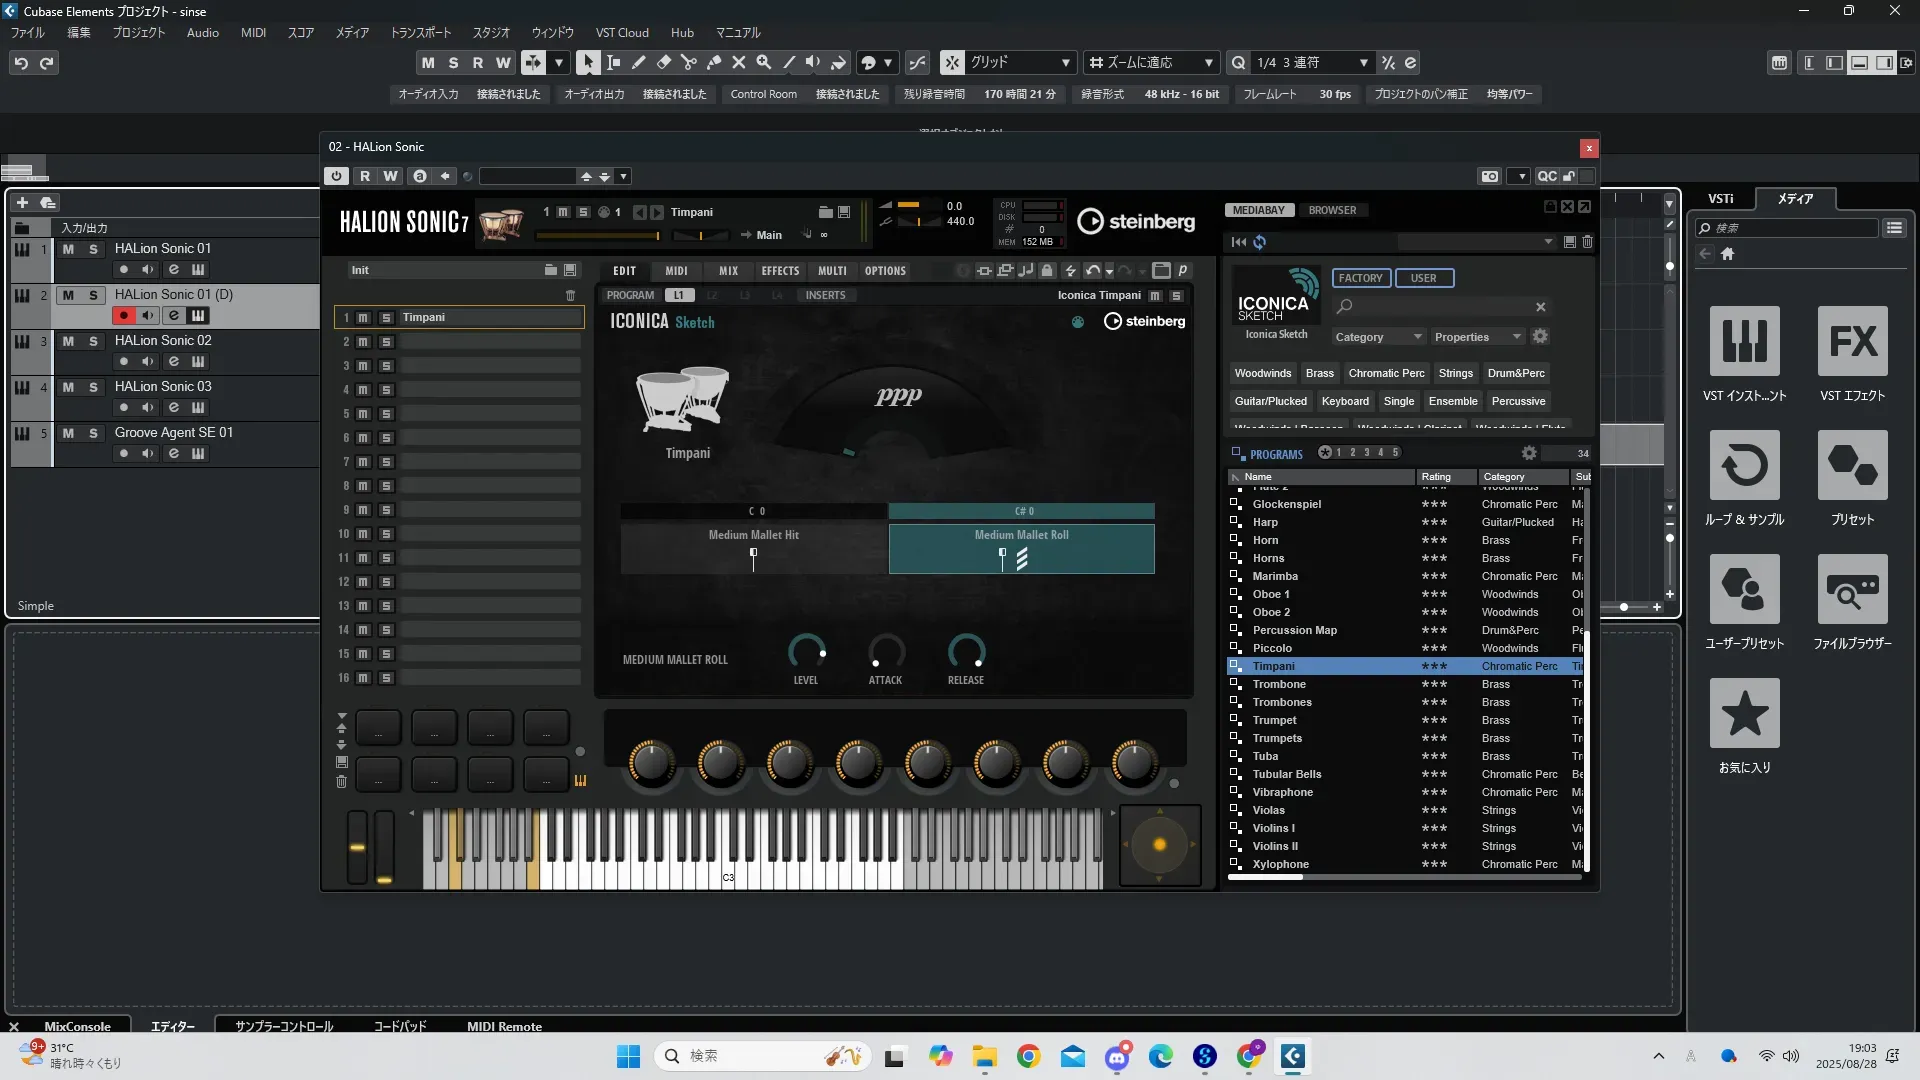Image resolution: width=1920 pixels, height=1080 pixels.
Task: Select the Draw pencil tool
Action: click(x=638, y=62)
